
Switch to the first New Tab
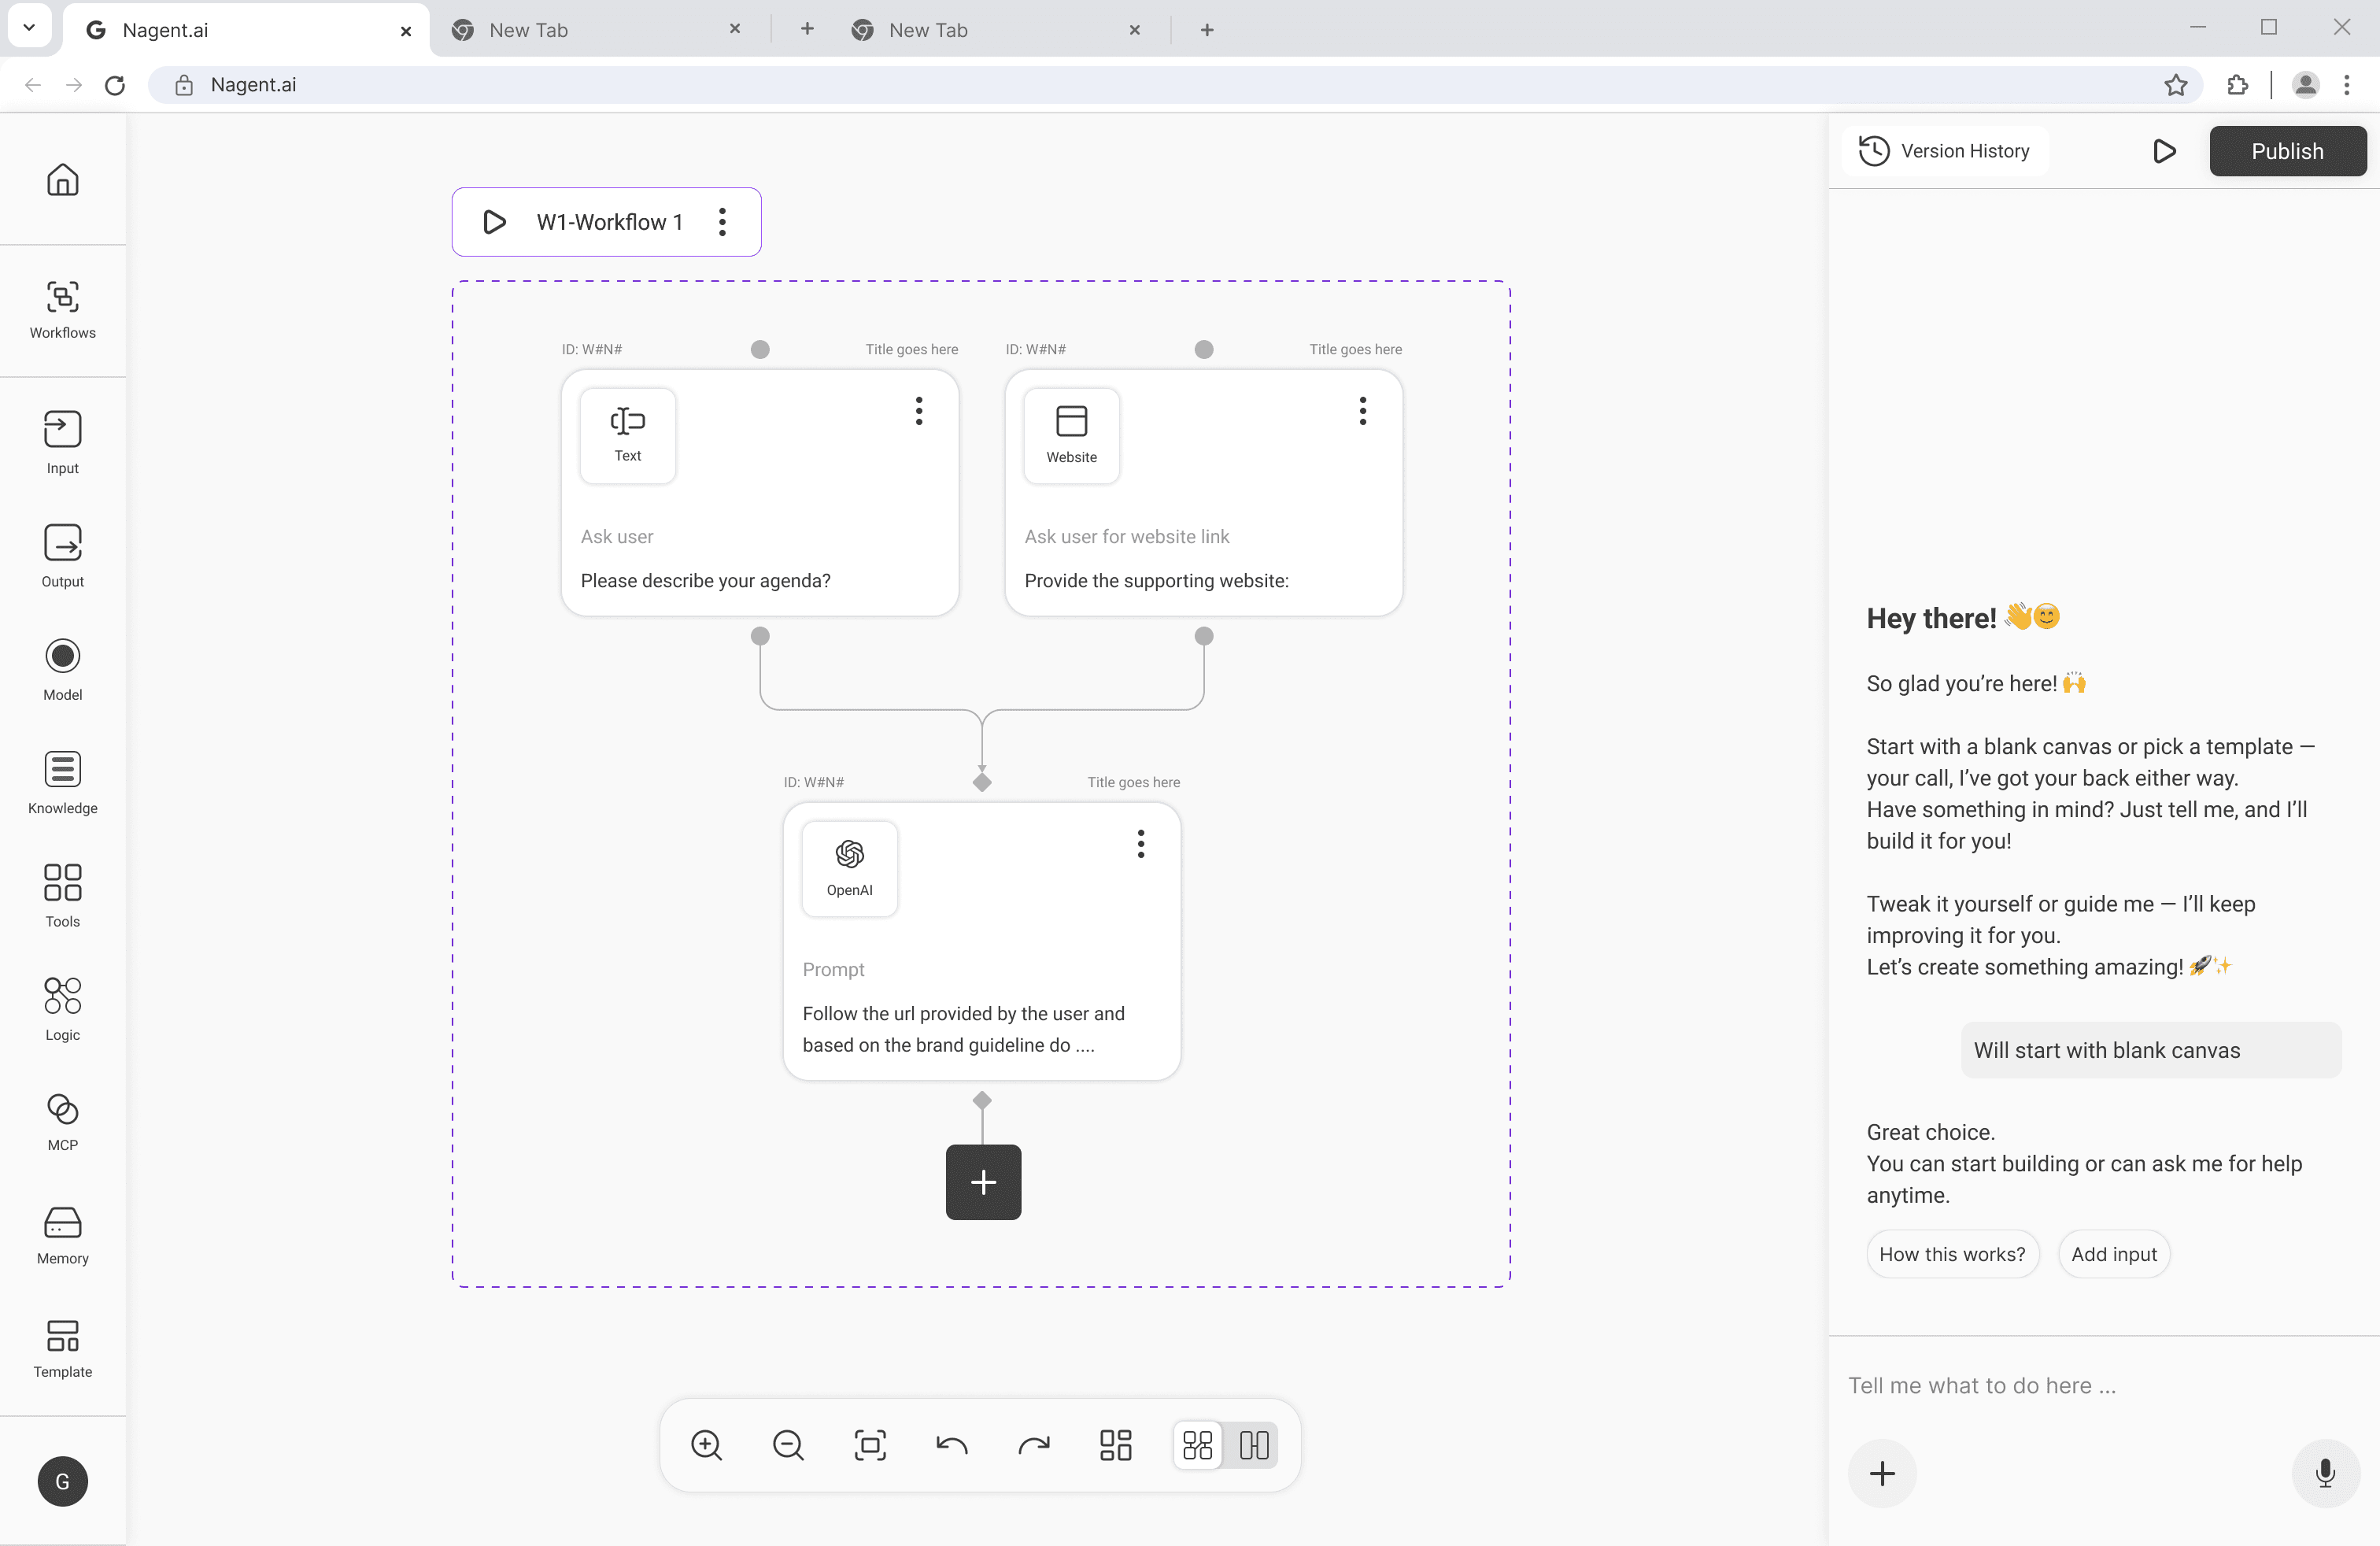(x=528, y=30)
